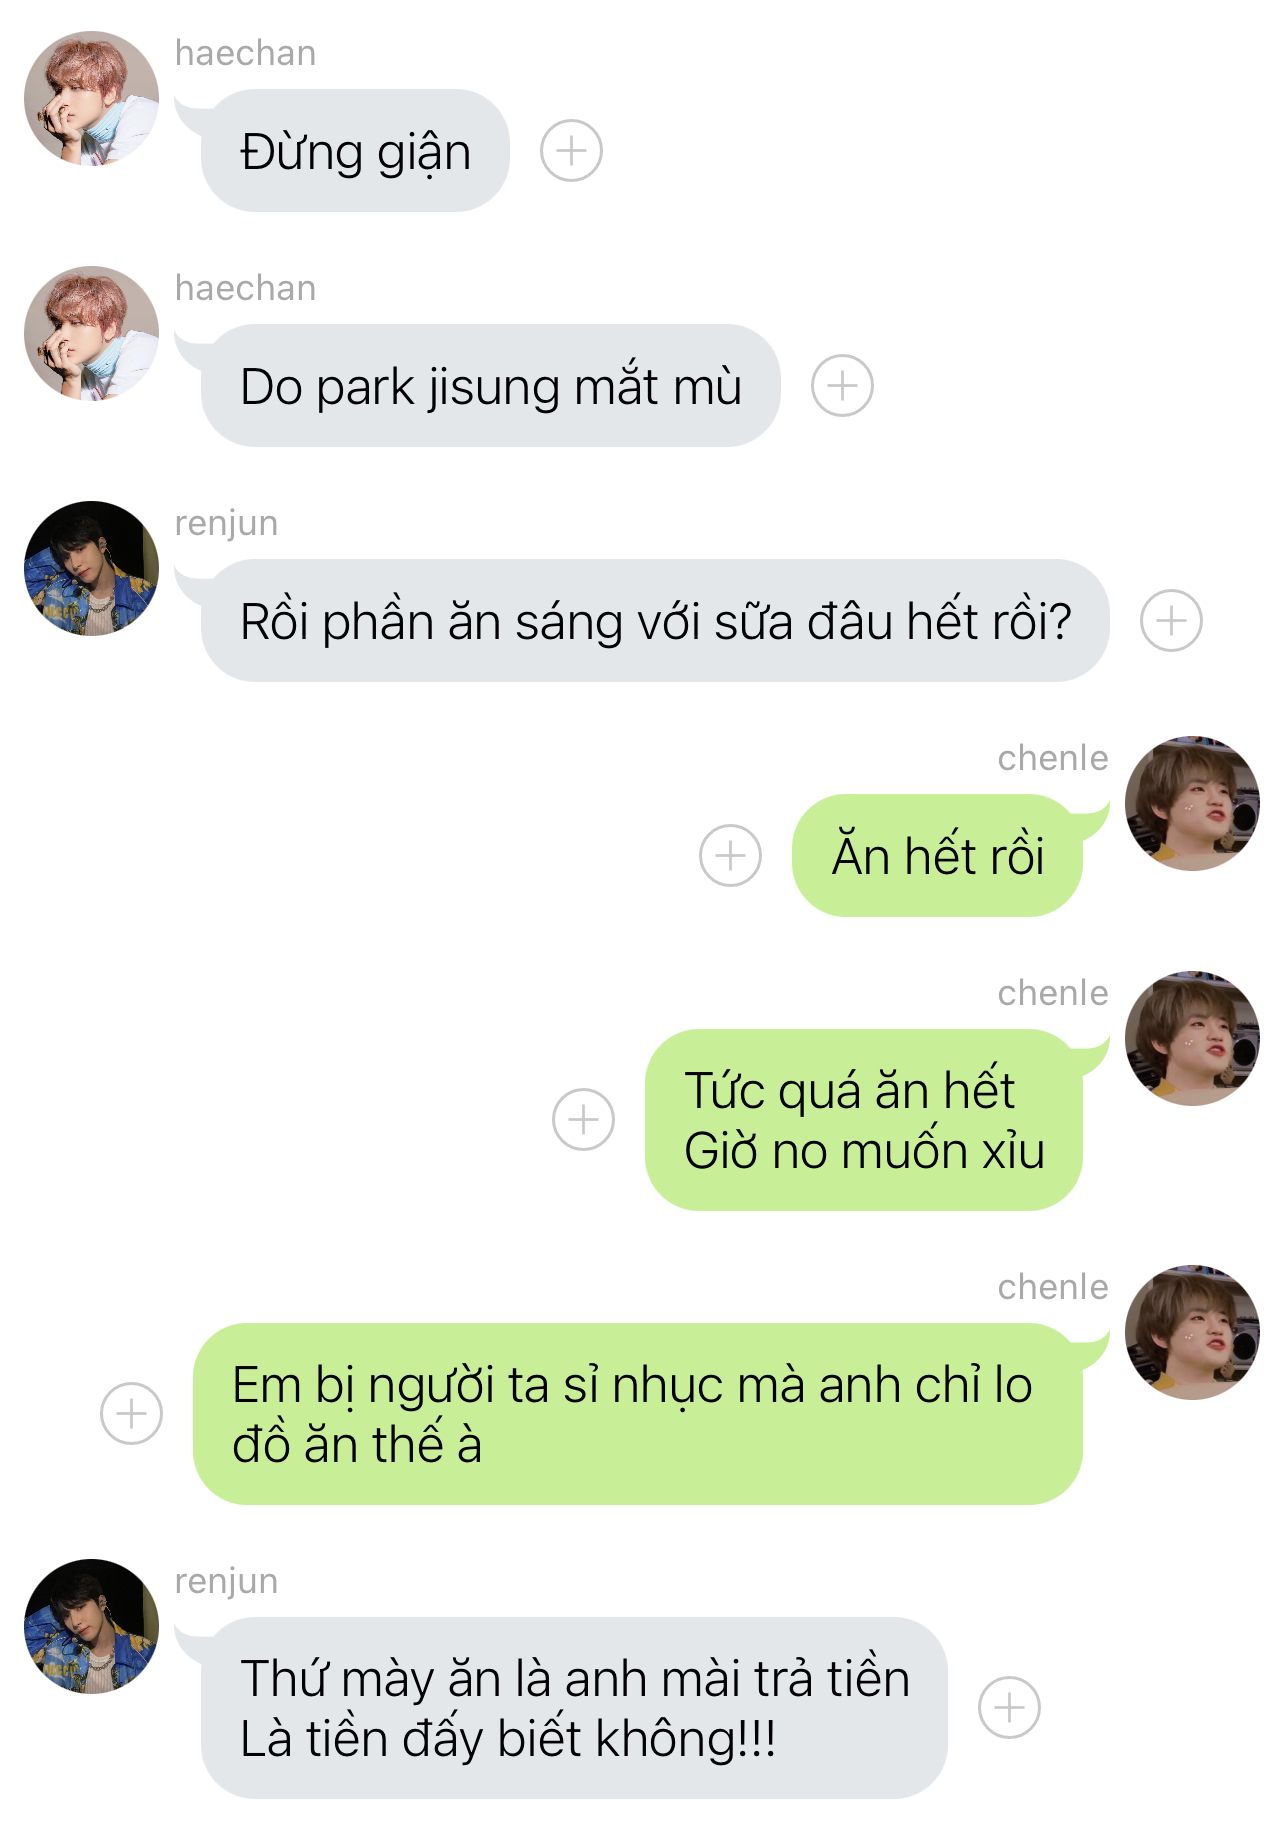The height and width of the screenshot is (1824, 1284).
Task: Tap plus icon beside "Thứ mày ăn là anh mài"
Action: click(x=1009, y=1708)
